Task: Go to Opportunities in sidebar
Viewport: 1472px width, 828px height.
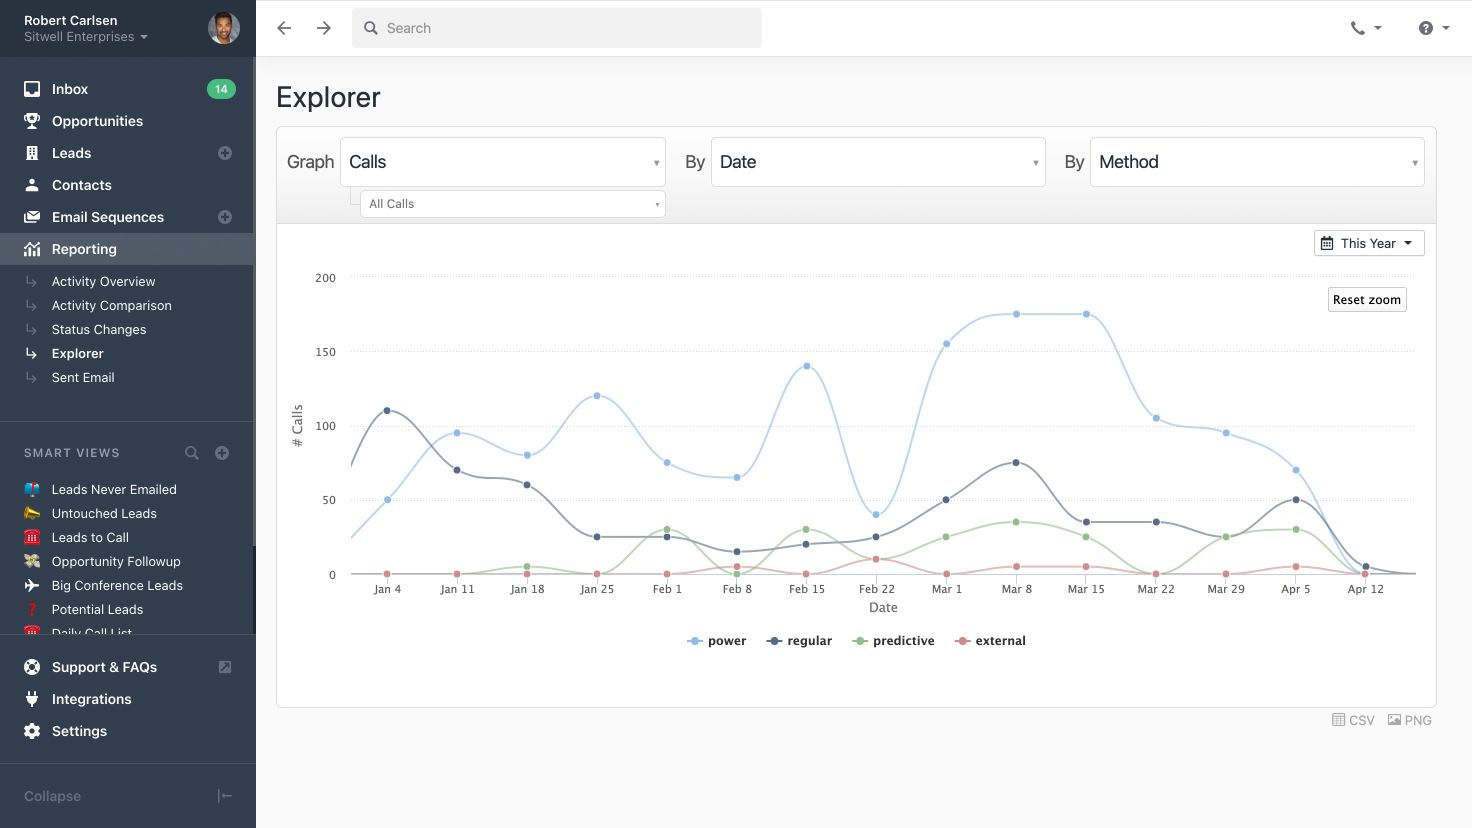Action: click(97, 121)
